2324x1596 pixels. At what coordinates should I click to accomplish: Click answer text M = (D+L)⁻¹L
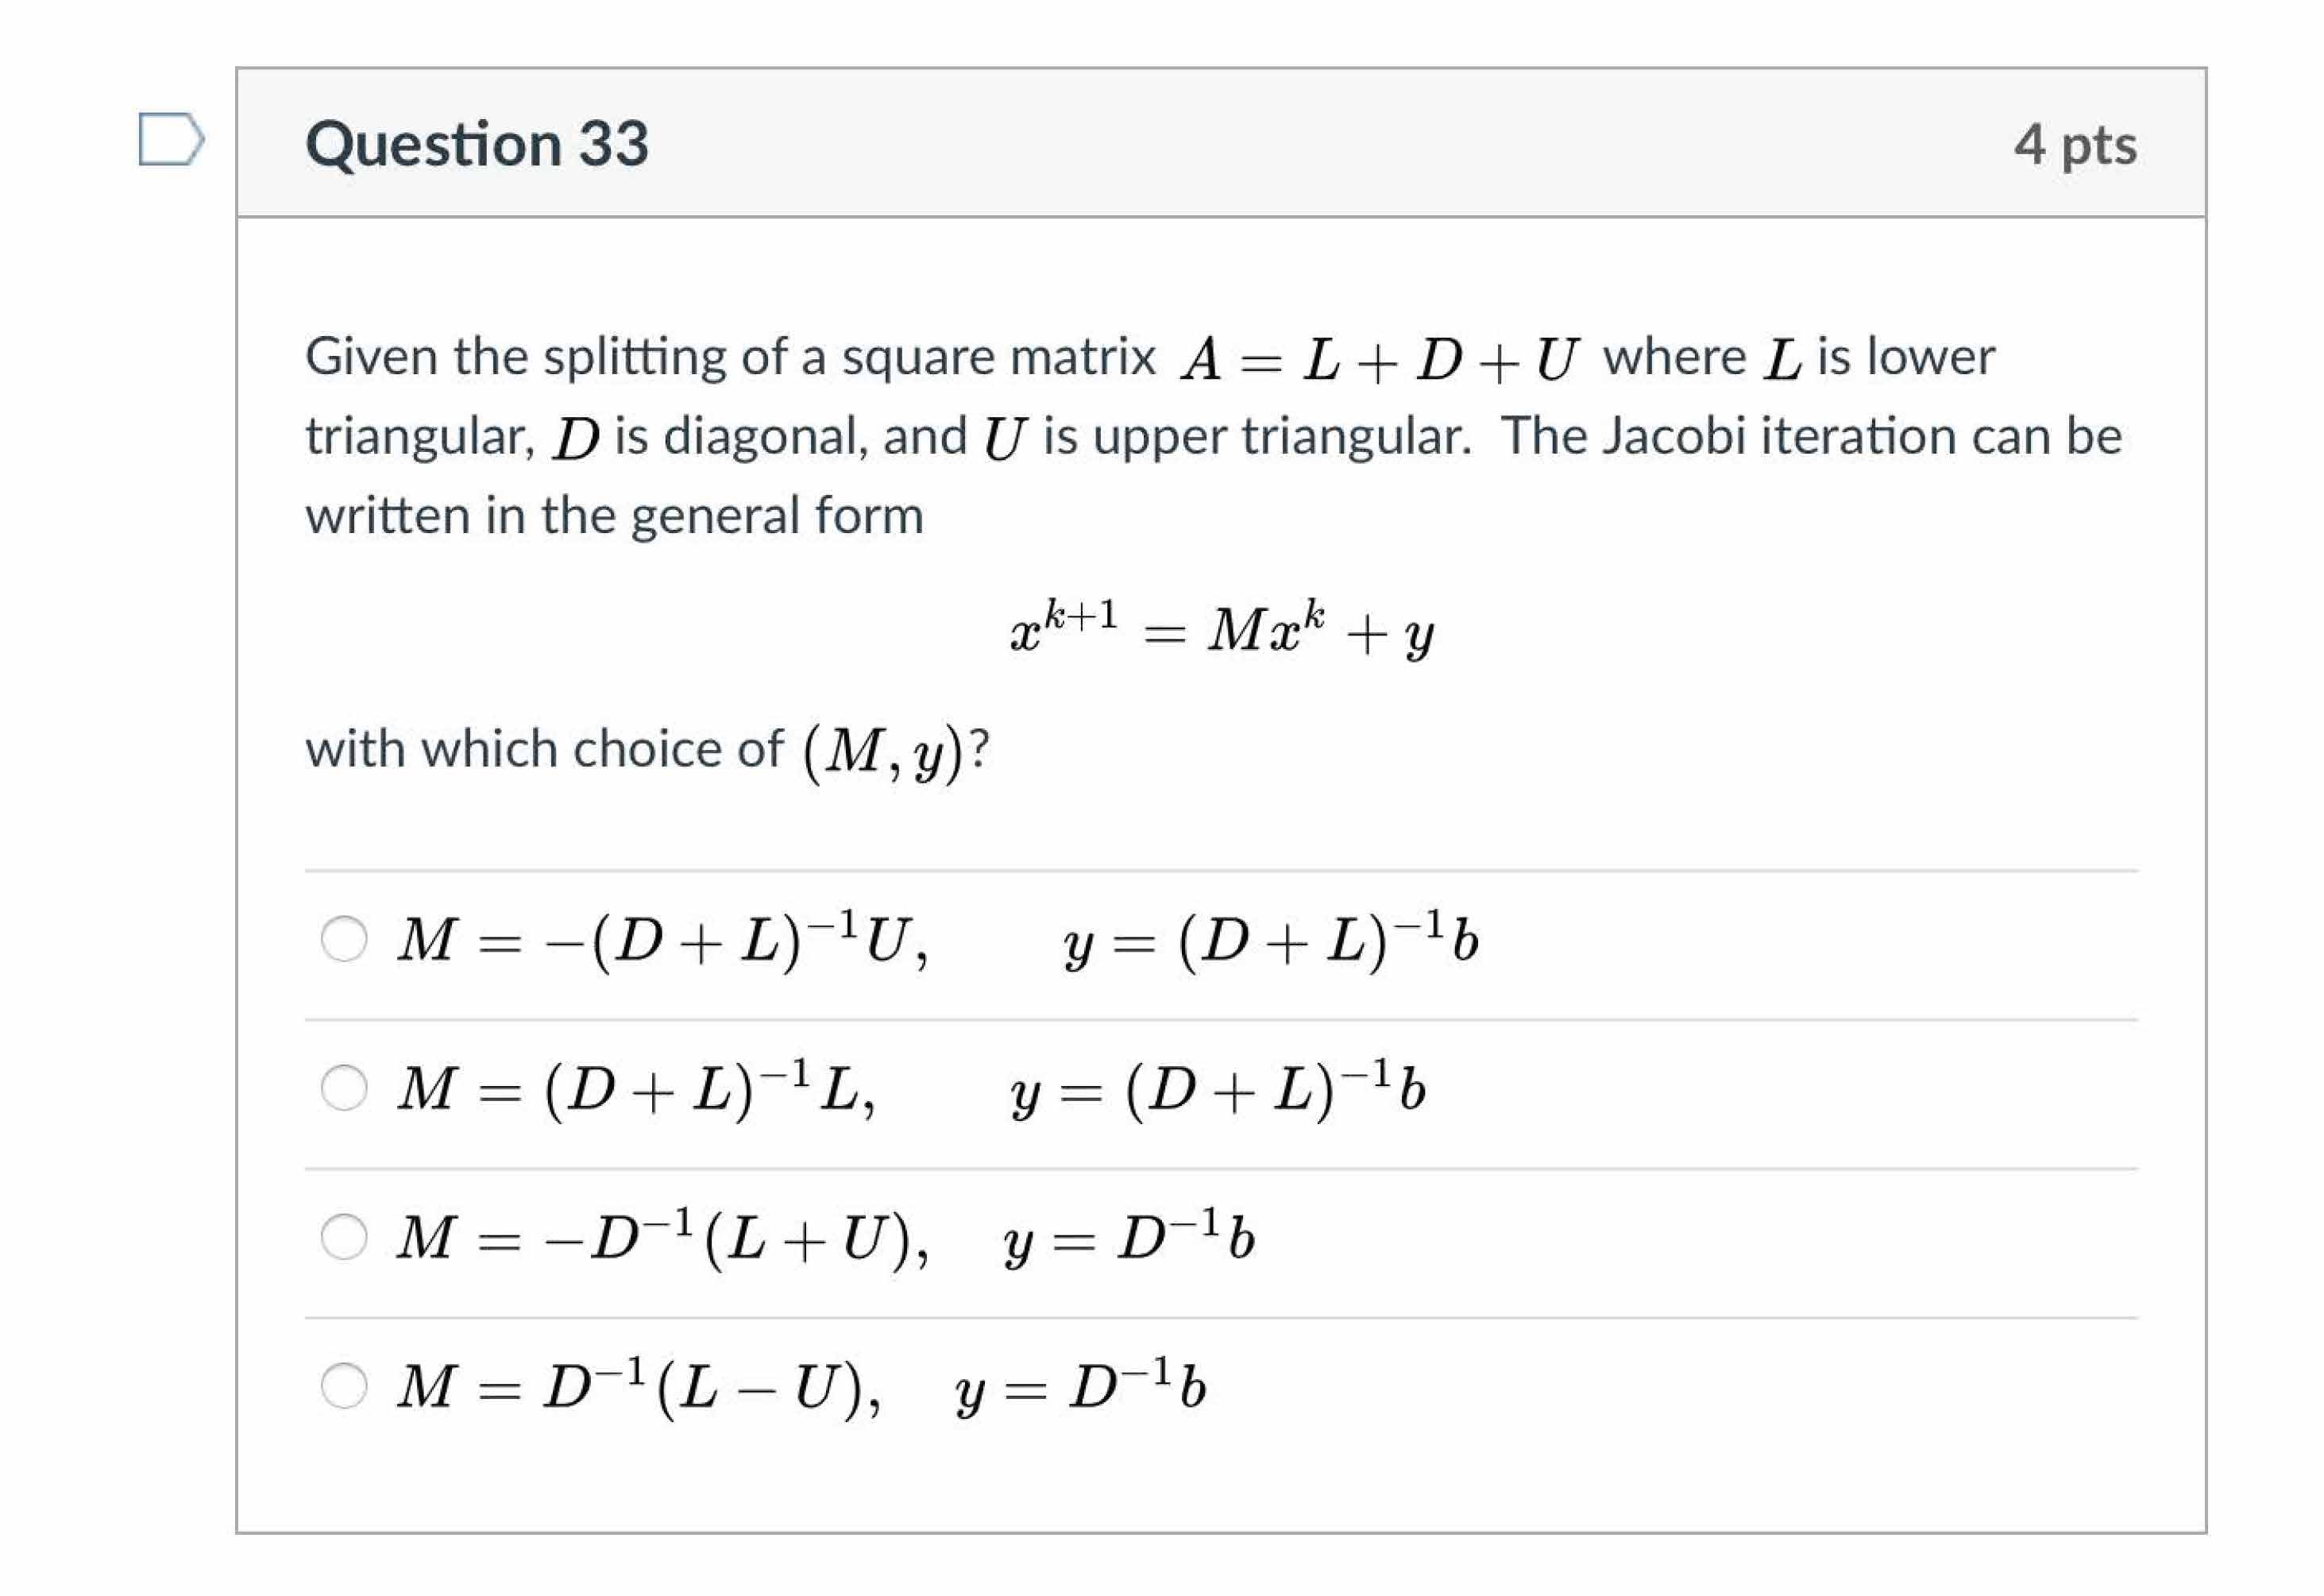636,1088
